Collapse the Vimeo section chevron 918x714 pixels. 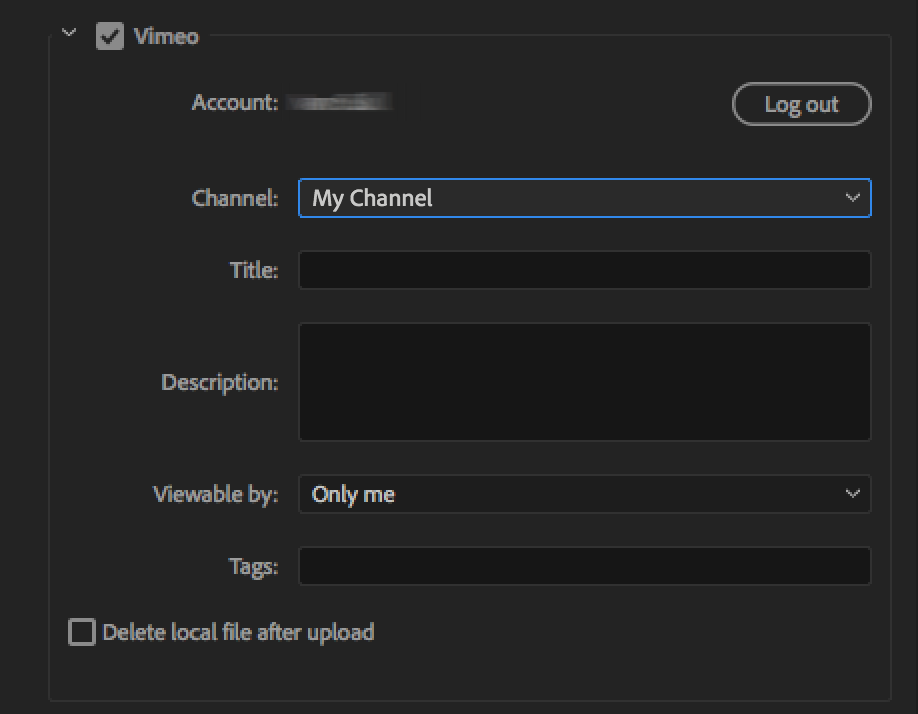[x=69, y=32]
